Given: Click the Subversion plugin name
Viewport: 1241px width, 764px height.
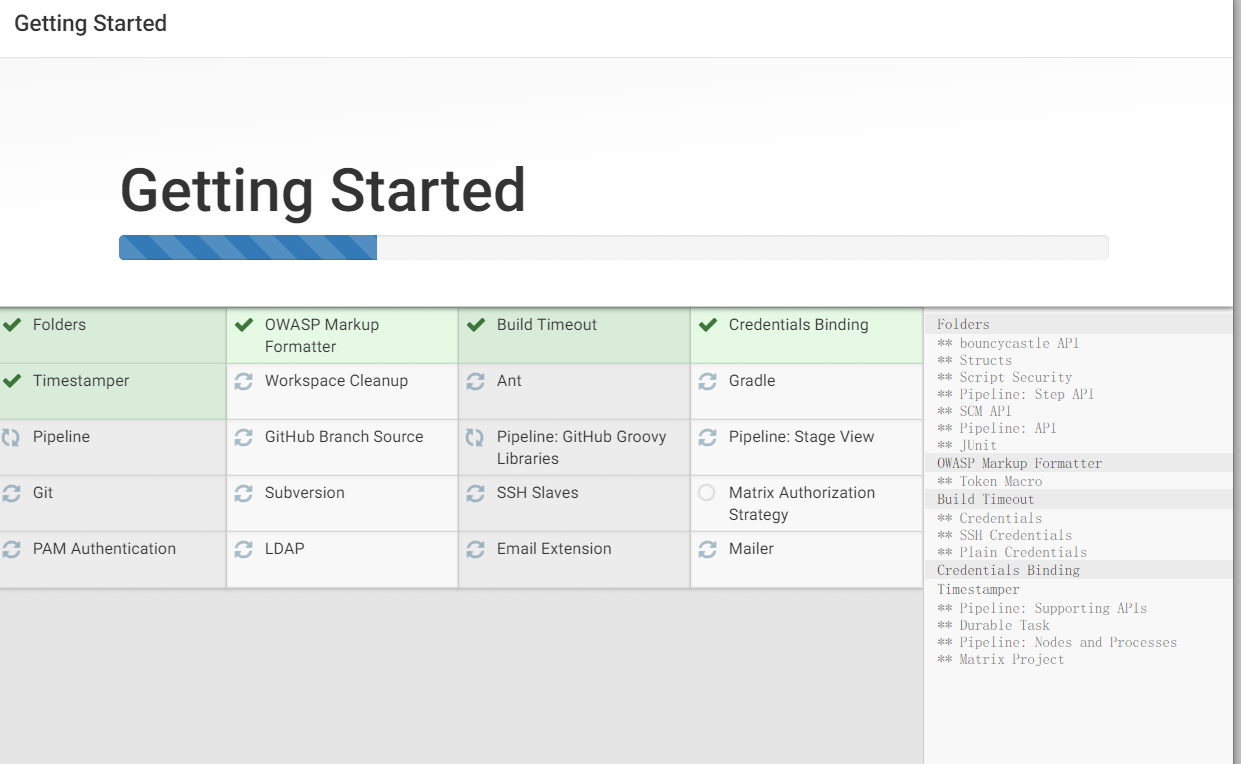Looking at the screenshot, I should [304, 493].
